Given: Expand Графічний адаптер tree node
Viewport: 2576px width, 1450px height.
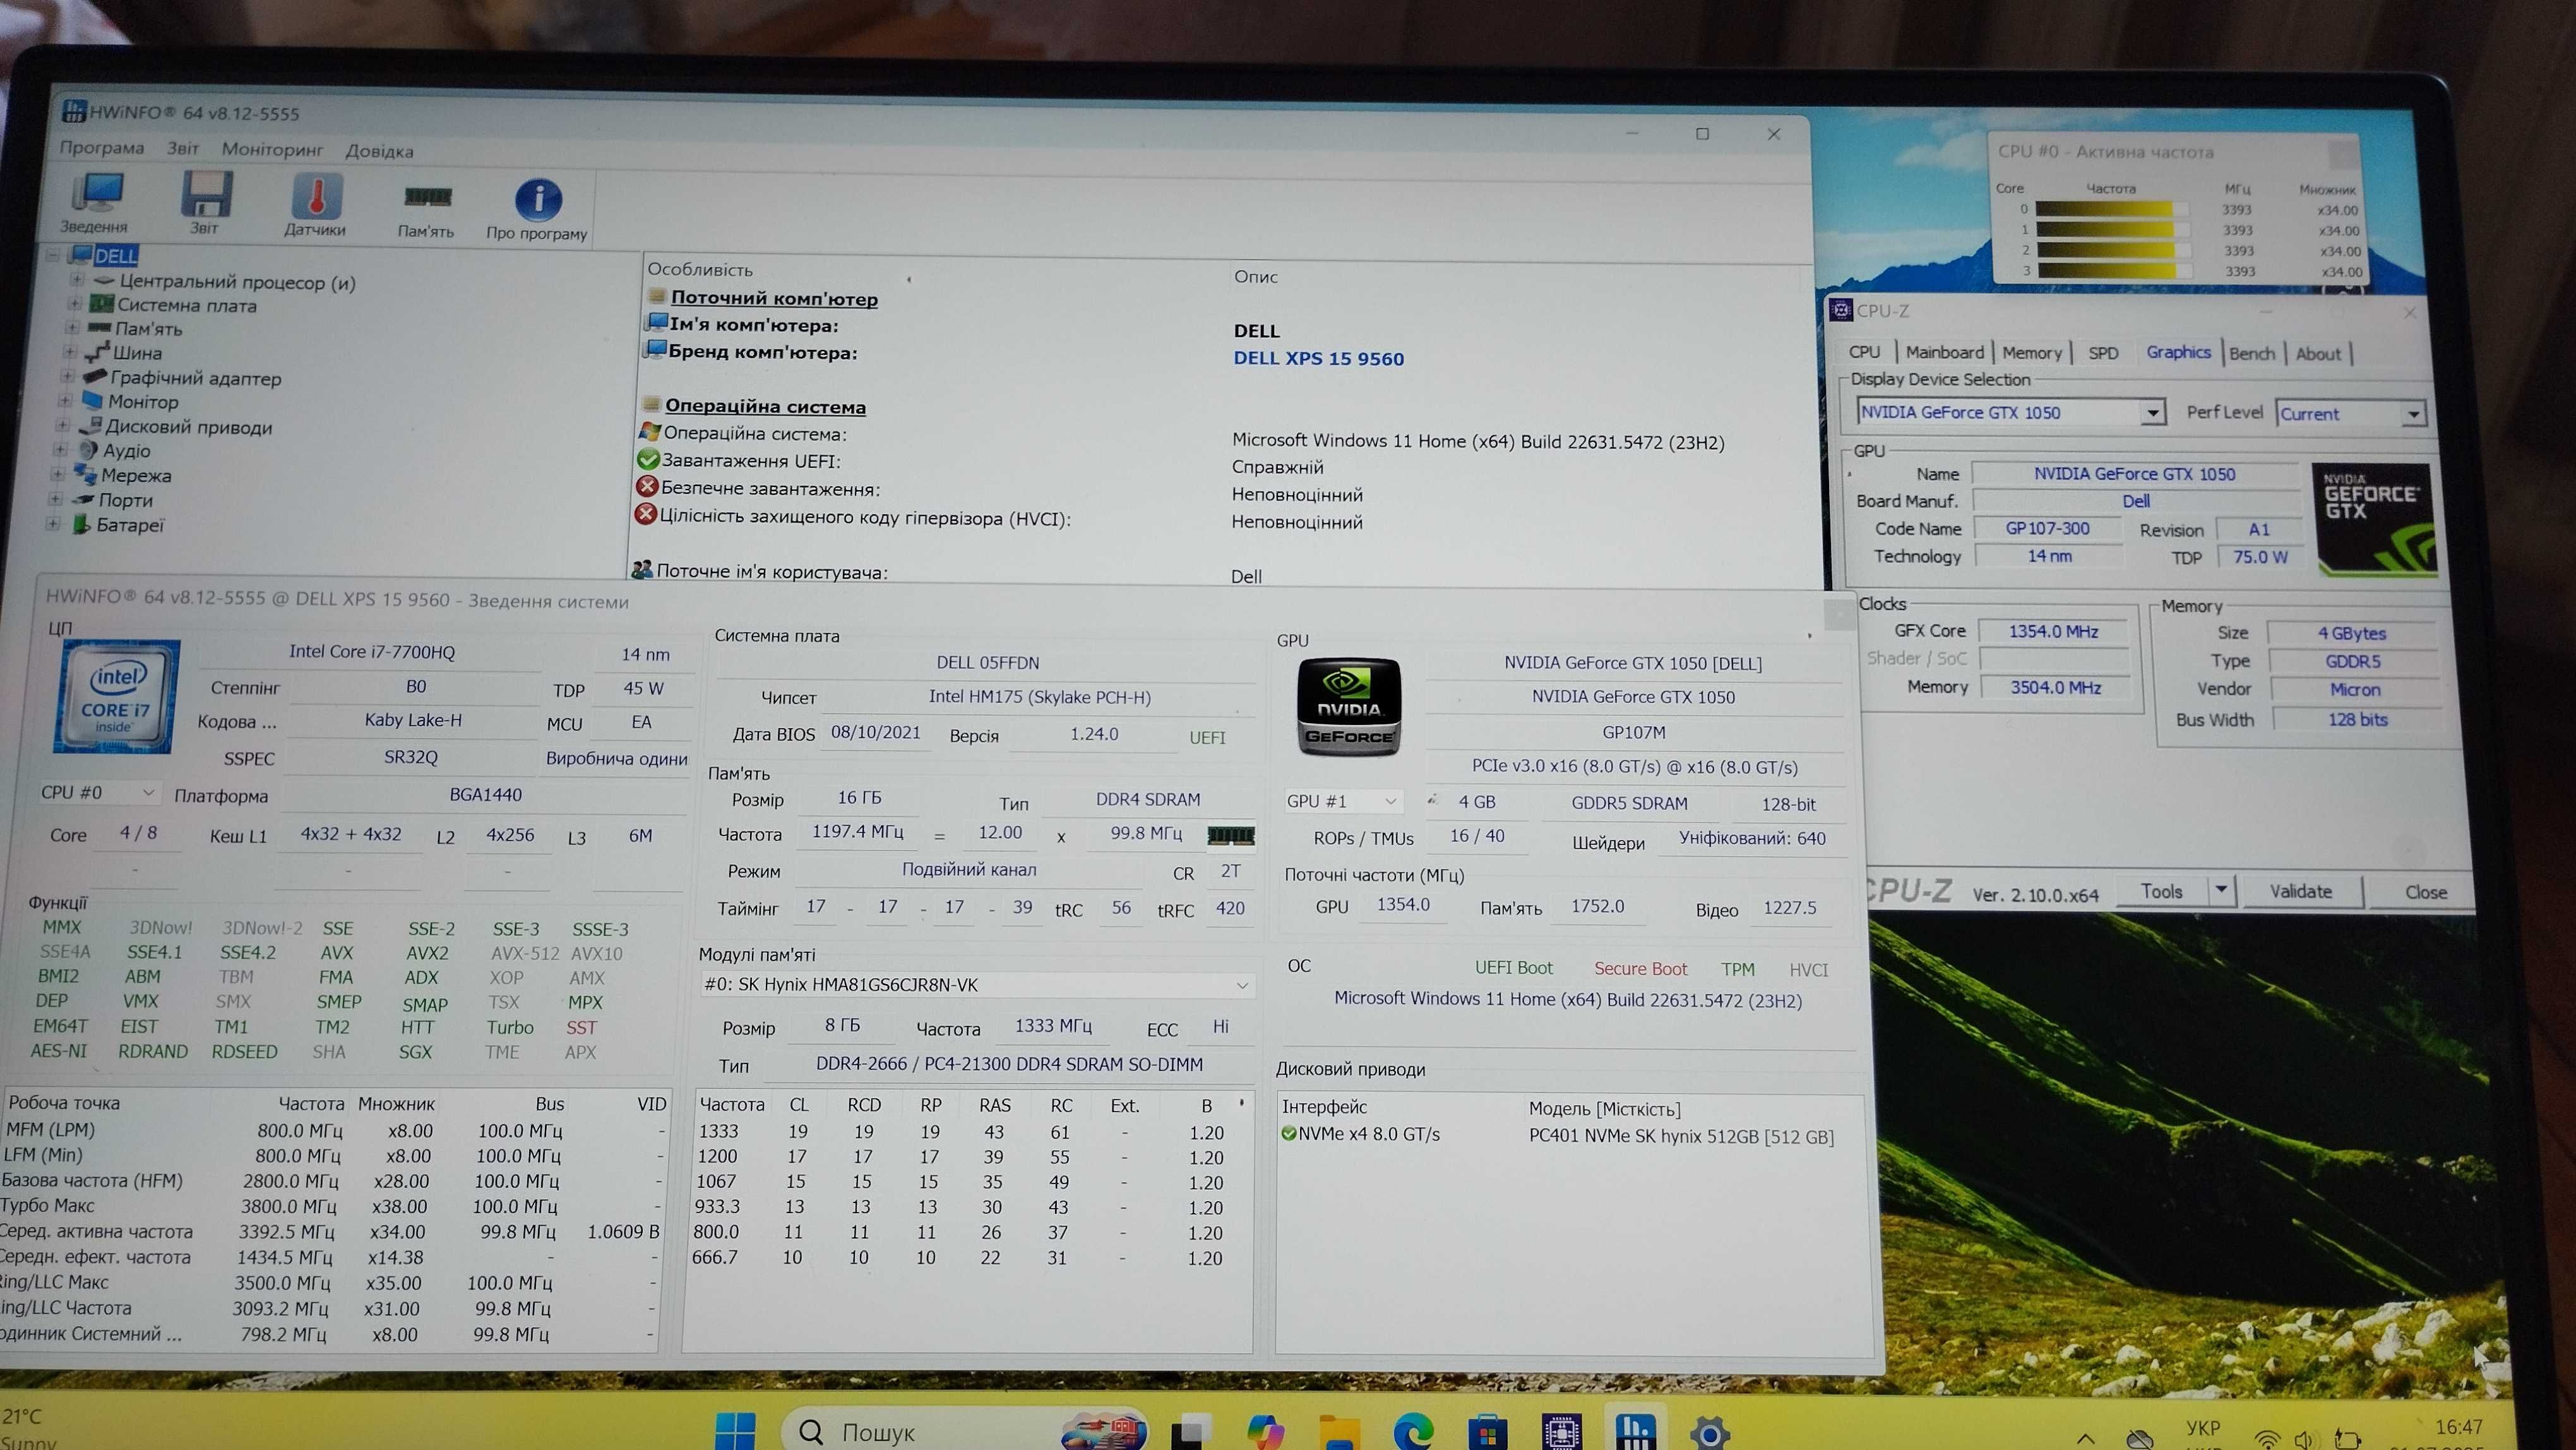Looking at the screenshot, I should [67, 376].
